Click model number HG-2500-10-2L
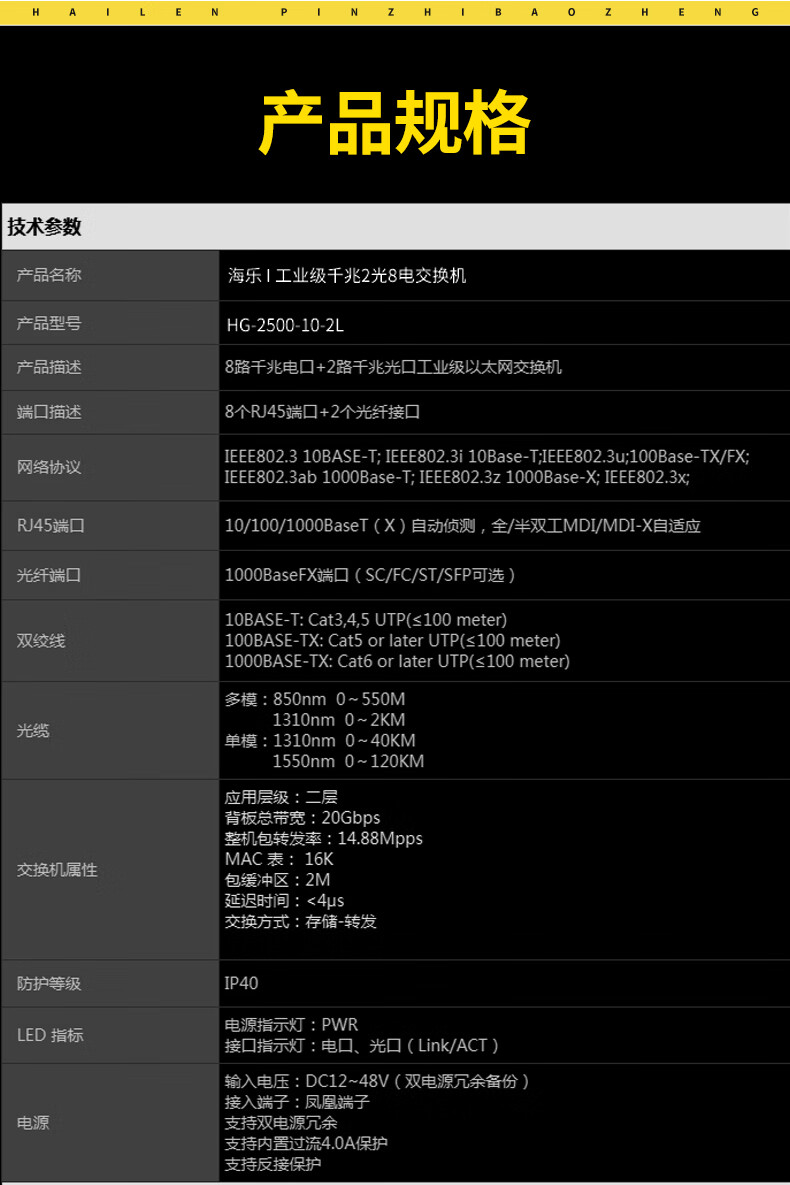Image resolution: width=790 pixels, height=1185 pixels. pyautogui.click(x=285, y=326)
